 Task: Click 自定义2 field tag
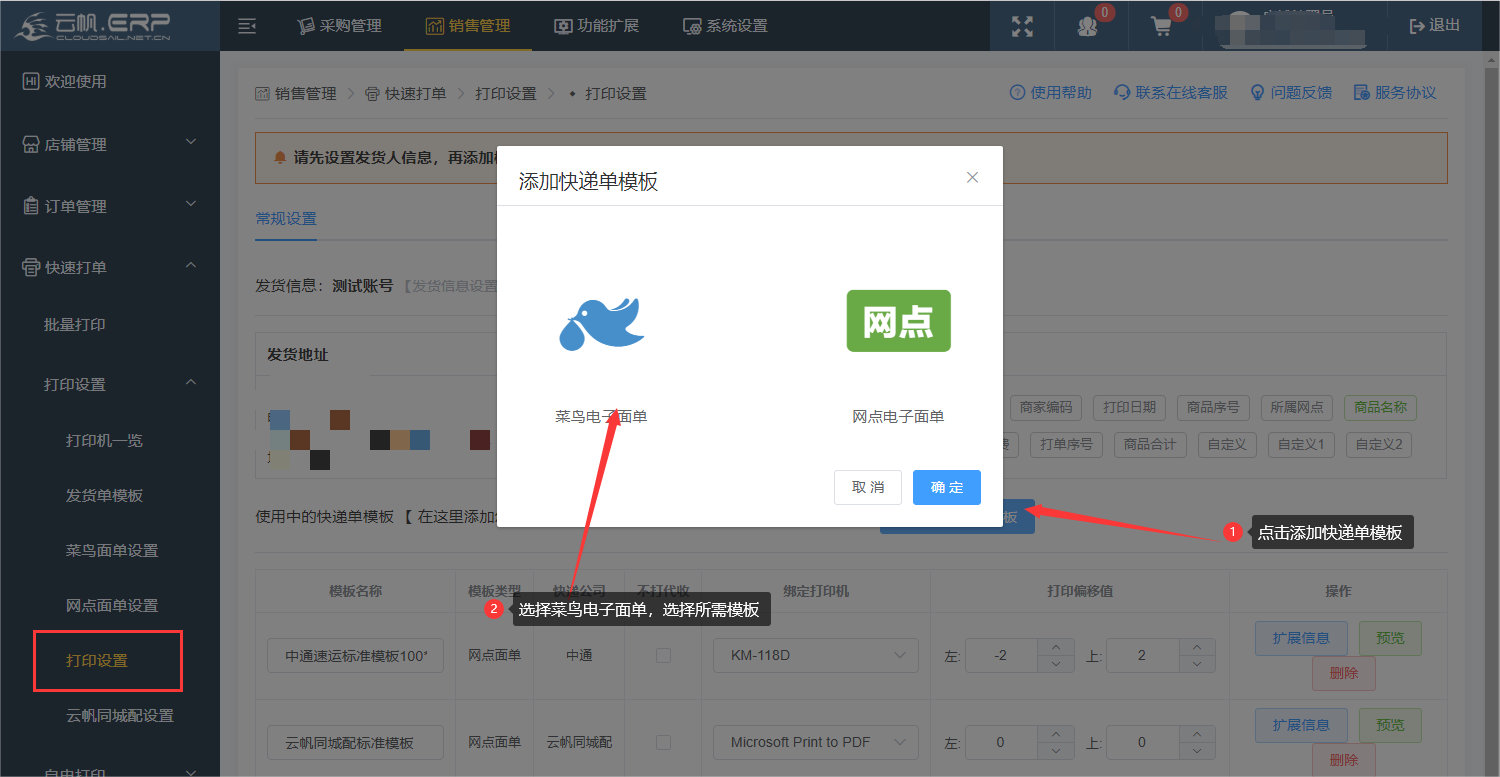point(1379,445)
